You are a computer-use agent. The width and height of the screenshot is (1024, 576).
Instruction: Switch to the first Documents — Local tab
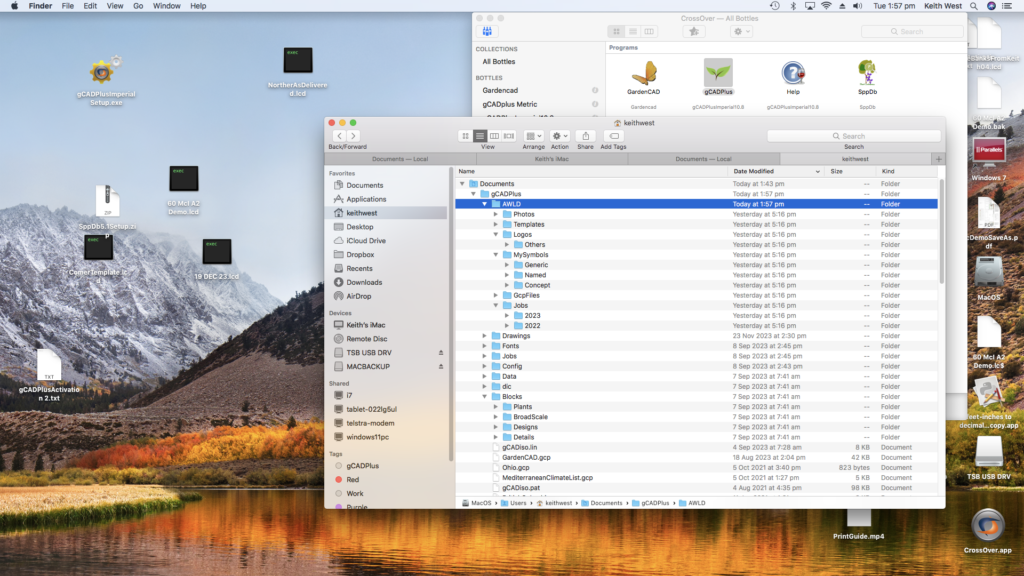click(400, 159)
